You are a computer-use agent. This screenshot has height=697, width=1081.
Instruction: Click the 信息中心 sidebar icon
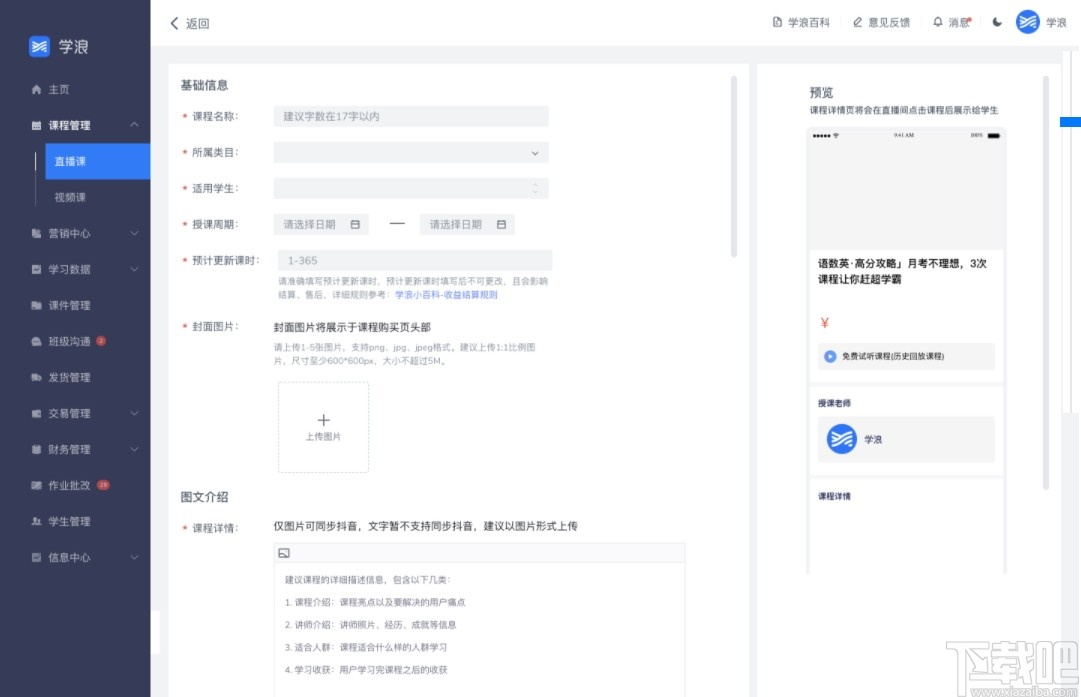pyautogui.click(x=37, y=557)
